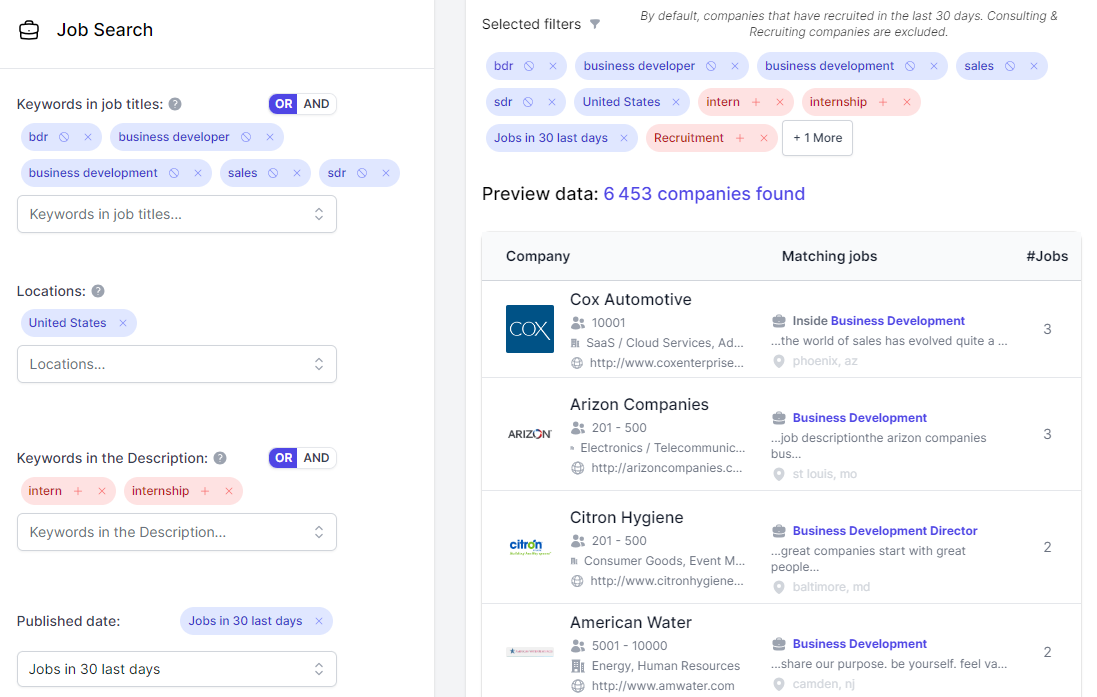The width and height of the screenshot is (1097, 697).
Task: Remove 'sdr' tag in left panel
Action: [x=386, y=173]
